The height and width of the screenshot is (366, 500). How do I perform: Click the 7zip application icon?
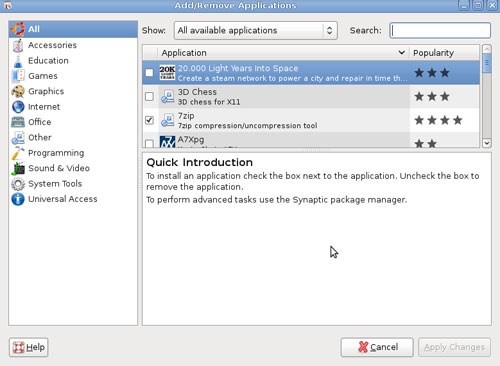pyautogui.click(x=167, y=120)
